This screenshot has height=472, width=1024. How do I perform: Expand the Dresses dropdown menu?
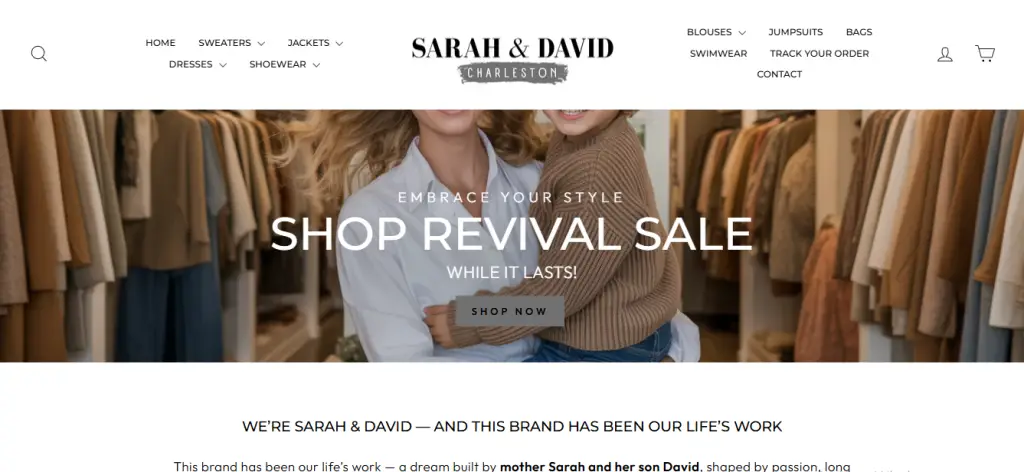(x=197, y=65)
